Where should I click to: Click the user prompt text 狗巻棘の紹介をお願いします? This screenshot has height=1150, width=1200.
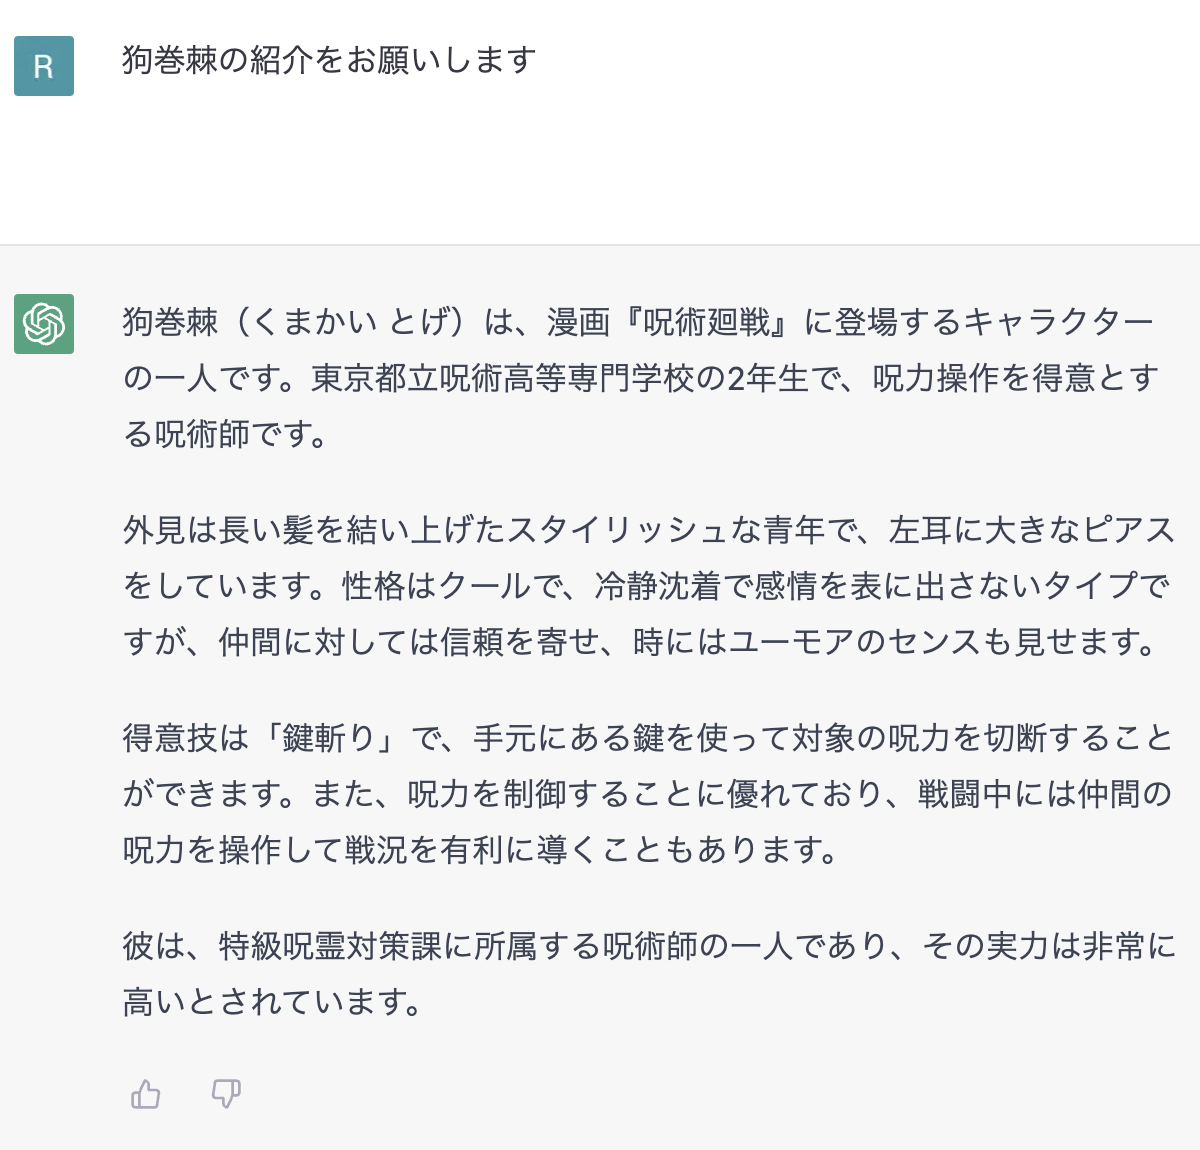click(329, 60)
